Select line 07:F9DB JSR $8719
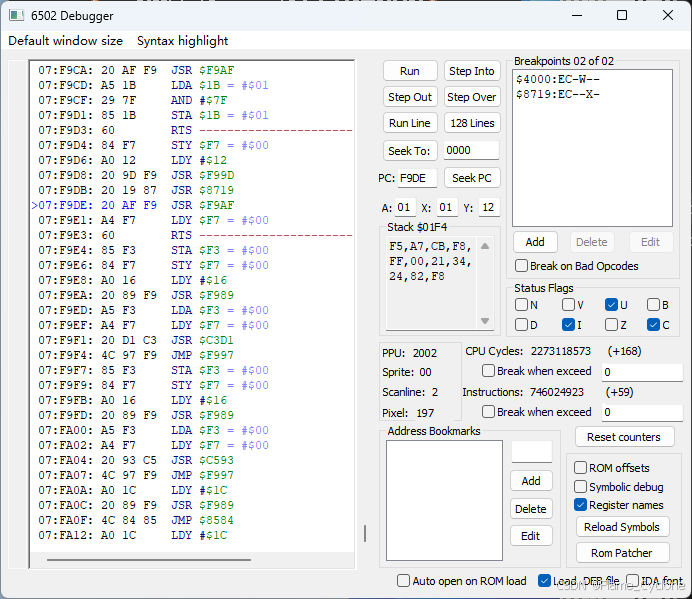The image size is (692, 599). pyautogui.click(x=136, y=190)
